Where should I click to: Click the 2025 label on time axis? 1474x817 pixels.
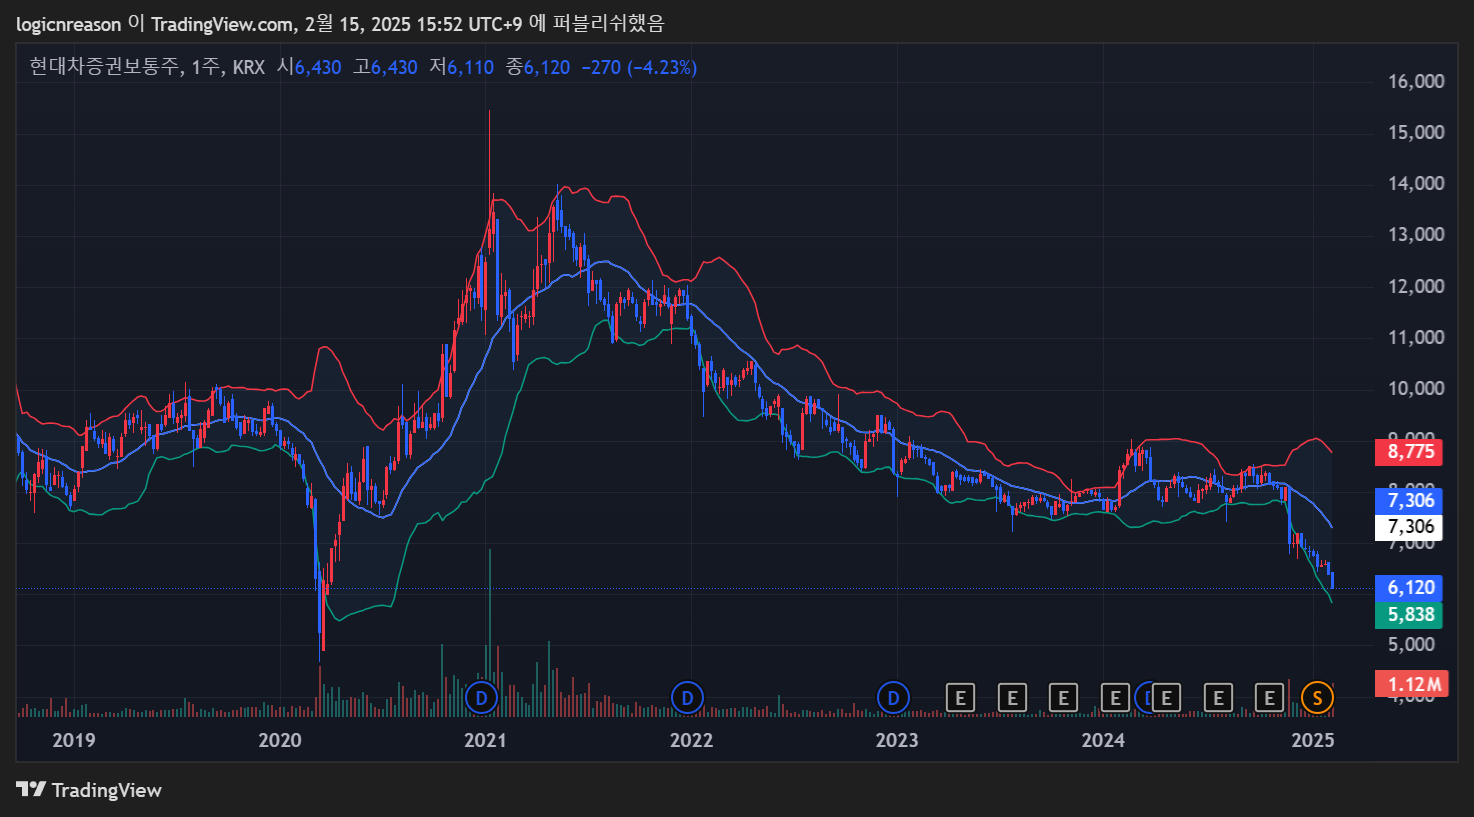point(1313,740)
